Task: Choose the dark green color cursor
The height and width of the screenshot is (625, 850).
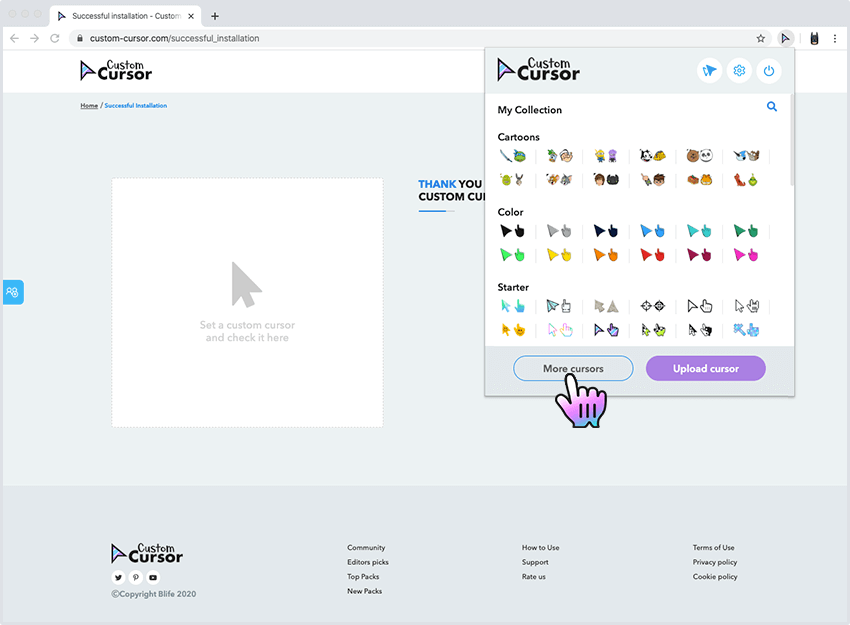Action: tap(746, 231)
